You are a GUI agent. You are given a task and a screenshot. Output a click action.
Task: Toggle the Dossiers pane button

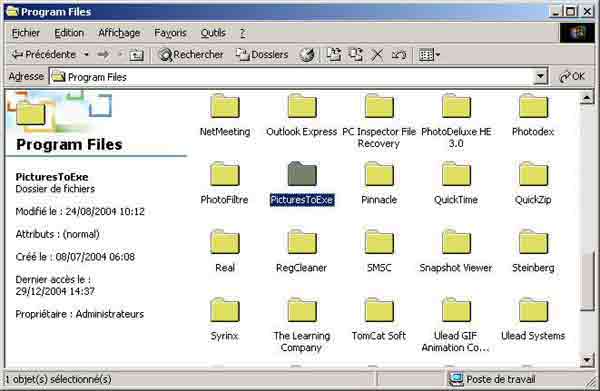(261, 55)
